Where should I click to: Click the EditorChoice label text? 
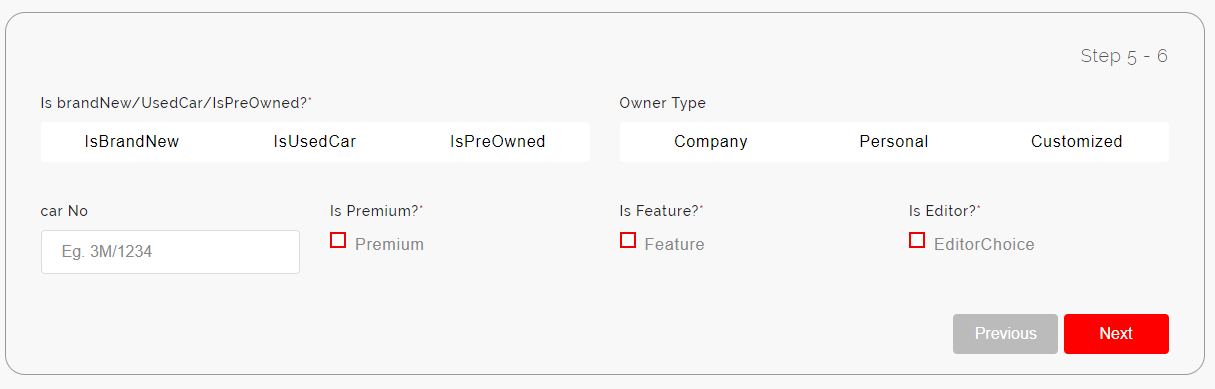tap(984, 244)
